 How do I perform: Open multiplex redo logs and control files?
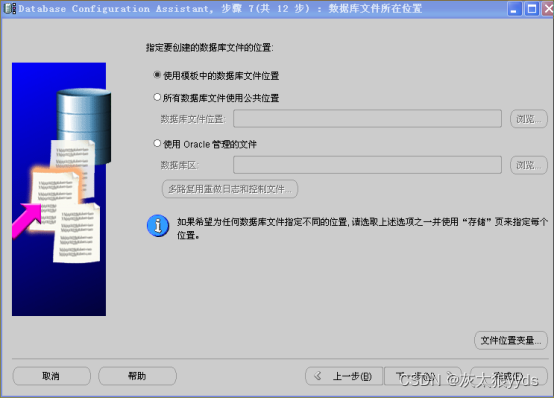(x=230, y=189)
